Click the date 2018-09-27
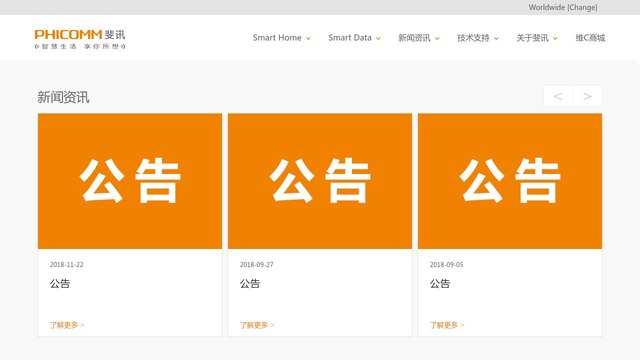This screenshot has width=640, height=360. point(256,264)
